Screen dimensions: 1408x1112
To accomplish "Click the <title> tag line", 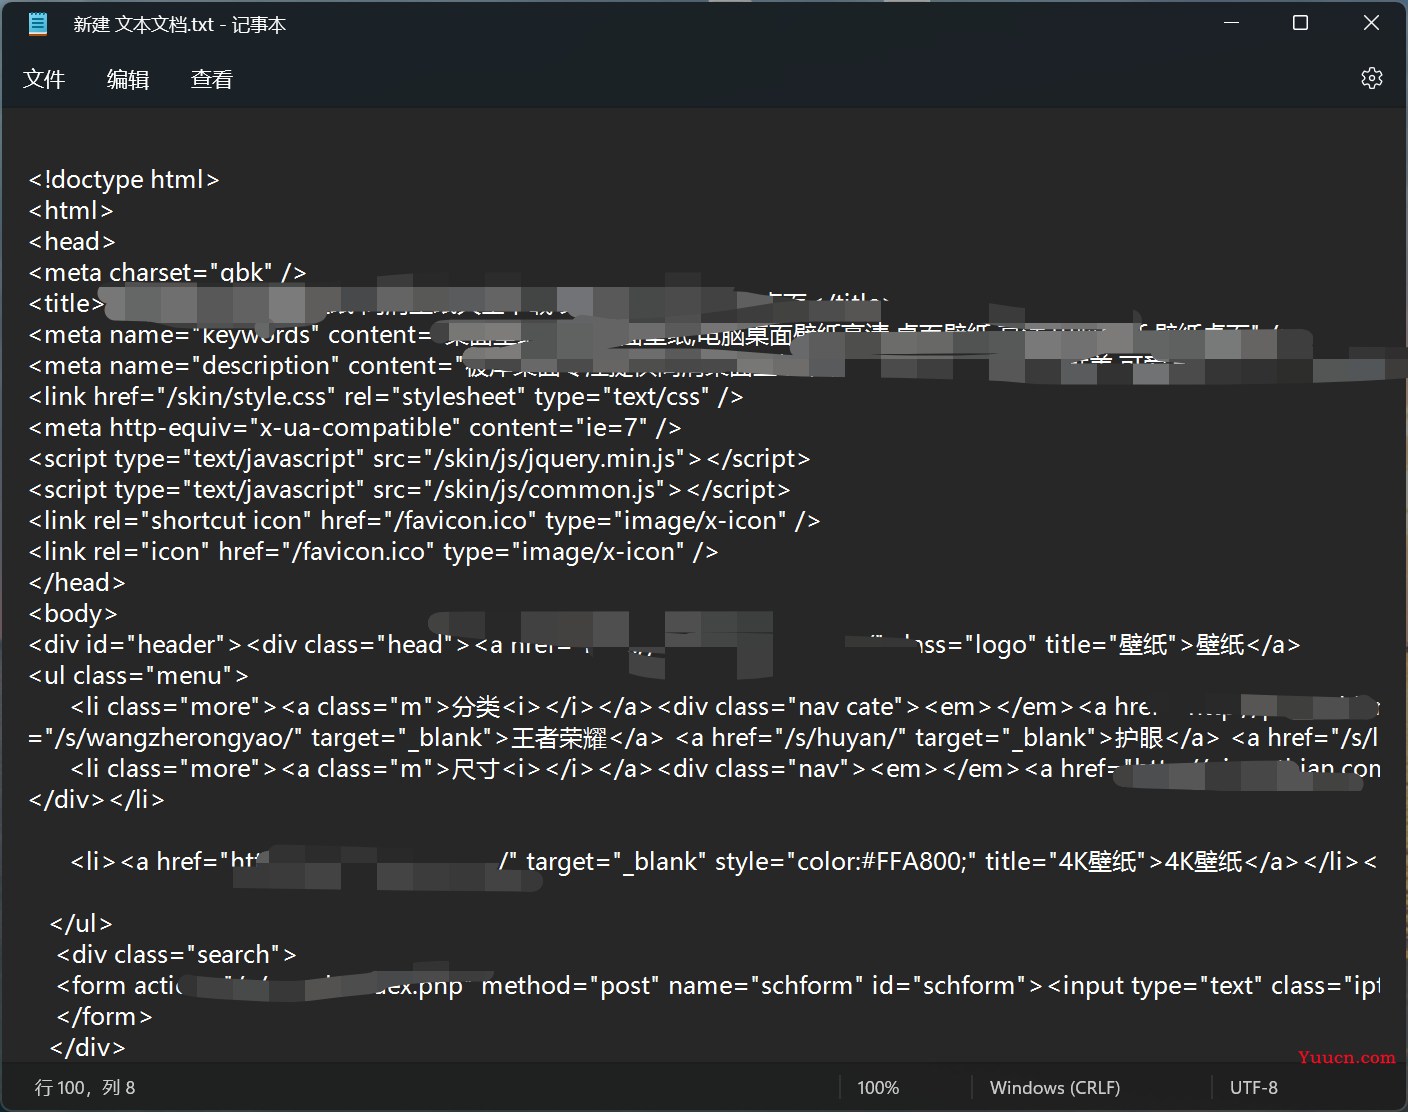I will coord(460,303).
